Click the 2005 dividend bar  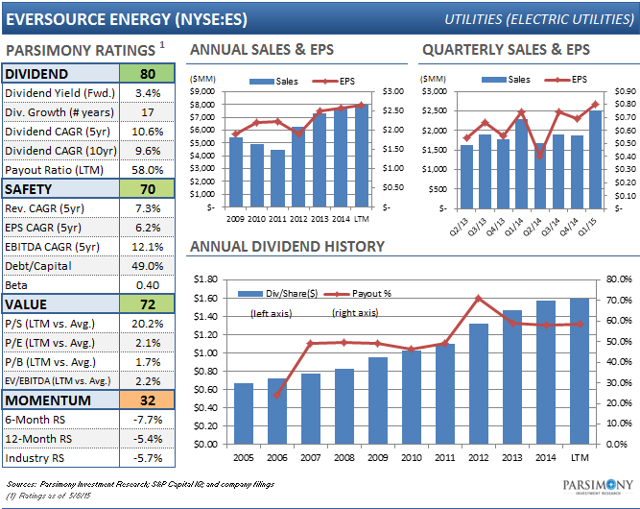coord(243,413)
